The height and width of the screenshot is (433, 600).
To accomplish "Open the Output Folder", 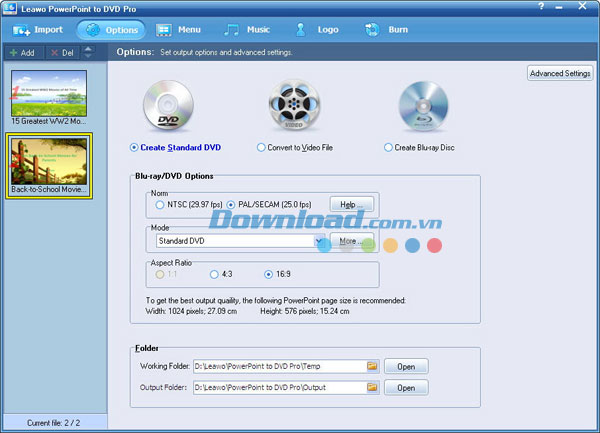I will point(406,387).
